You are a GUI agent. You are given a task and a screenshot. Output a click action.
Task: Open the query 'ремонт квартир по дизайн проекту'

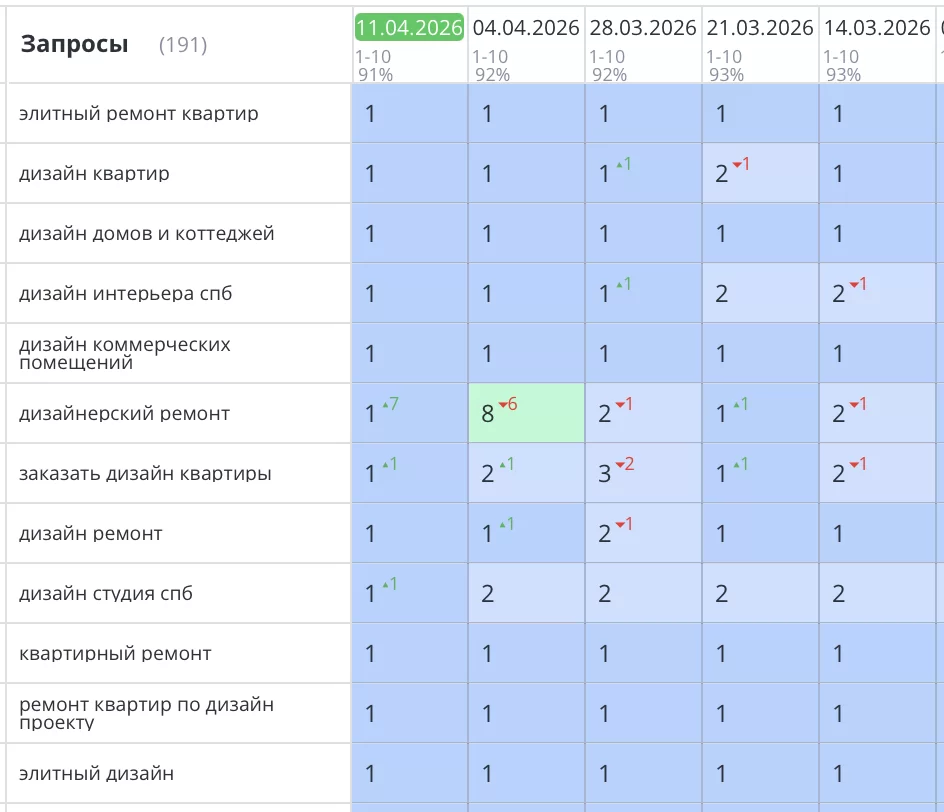[x=130, y=713]
